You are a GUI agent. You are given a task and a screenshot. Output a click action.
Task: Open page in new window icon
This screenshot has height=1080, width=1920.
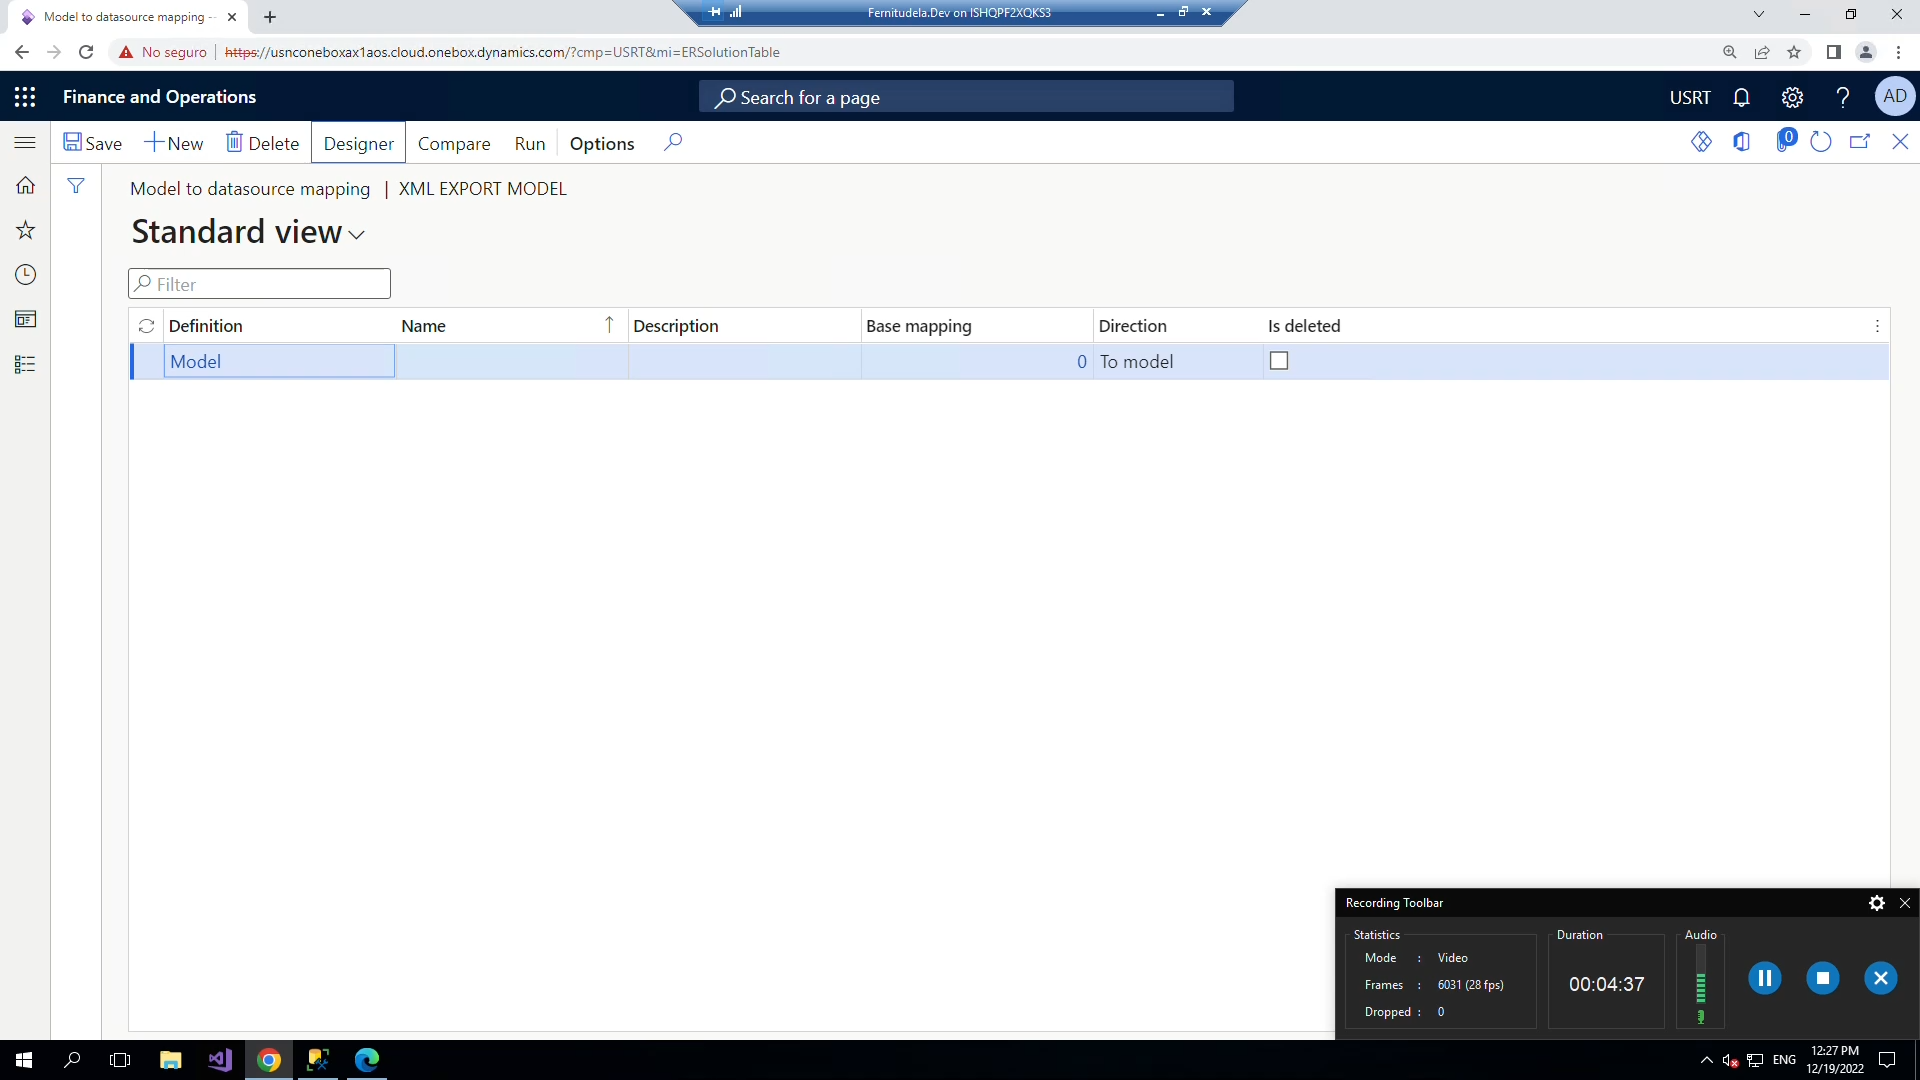(1861, 142)
